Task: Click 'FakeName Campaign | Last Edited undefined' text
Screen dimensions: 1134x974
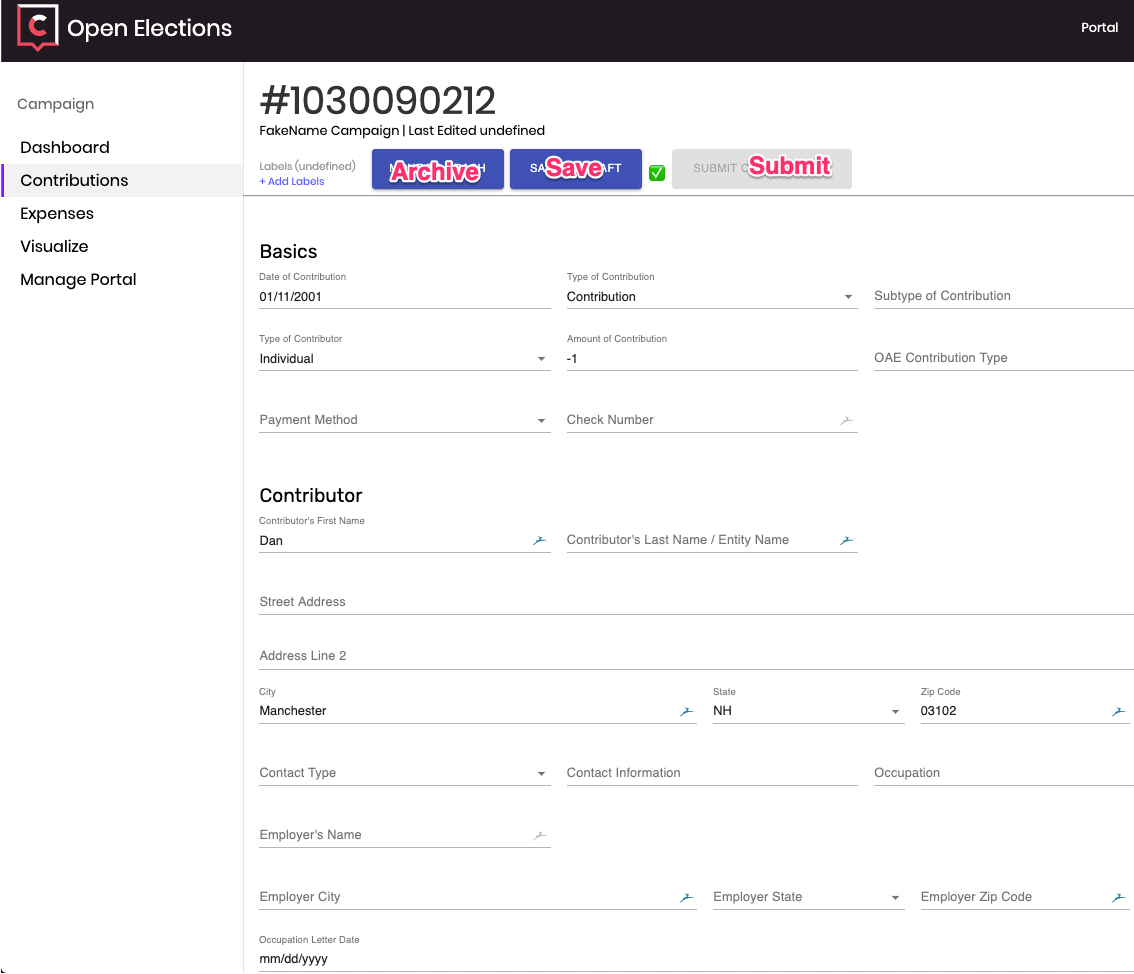Action: 402,131
